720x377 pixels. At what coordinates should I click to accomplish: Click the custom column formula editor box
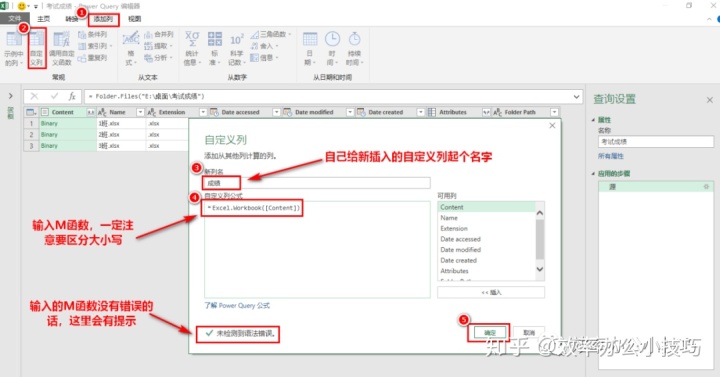pos(317,249)
